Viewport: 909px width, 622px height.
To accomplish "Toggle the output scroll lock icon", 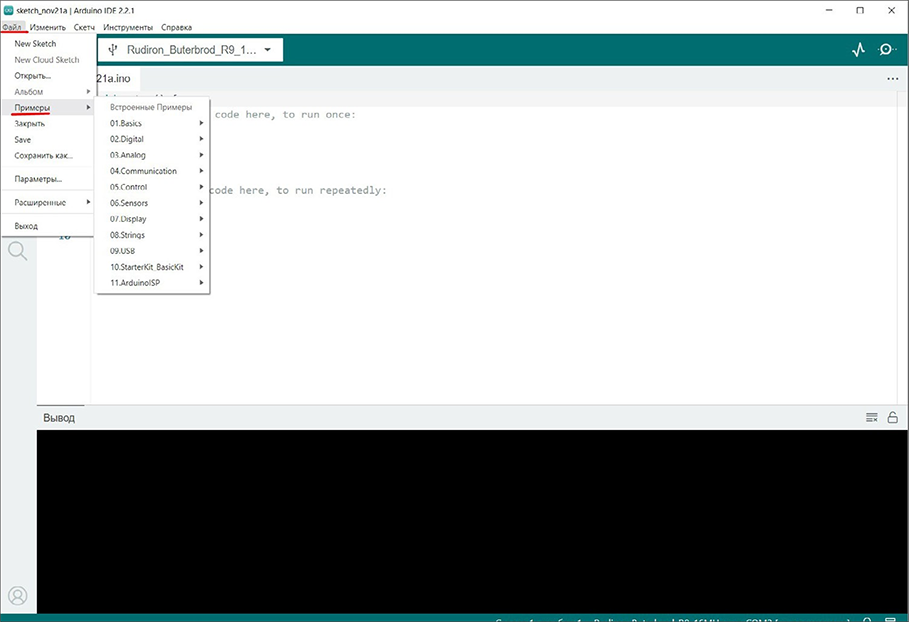I will pos(893,417).
